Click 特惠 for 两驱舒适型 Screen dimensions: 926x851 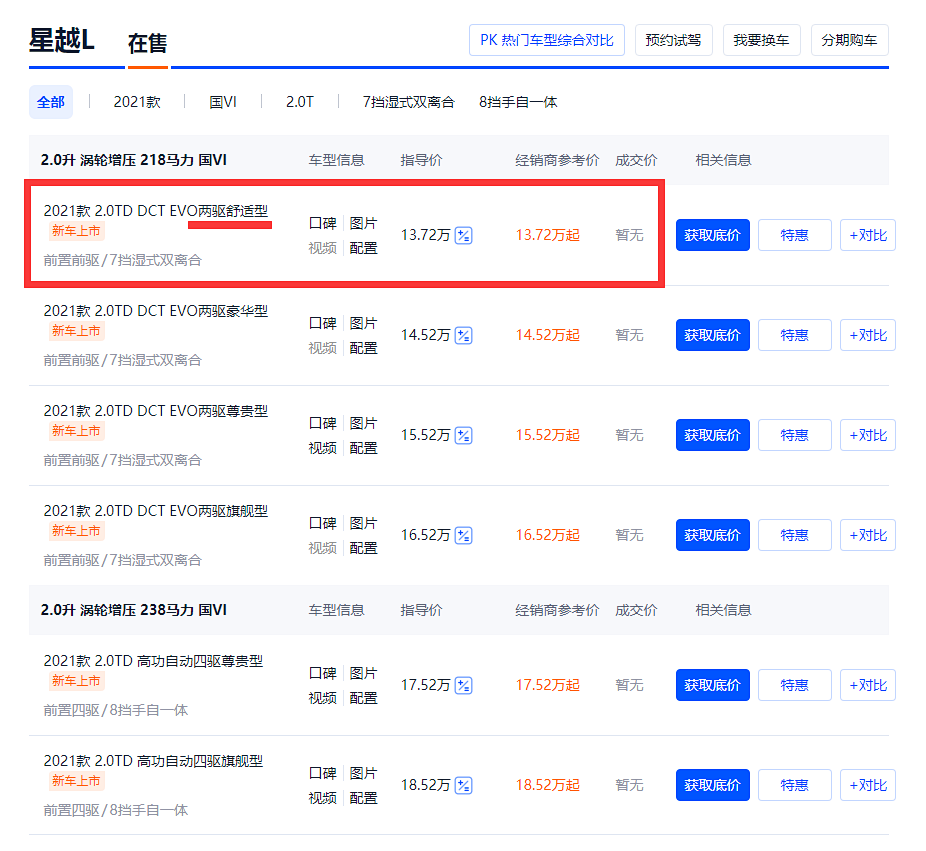795,235
